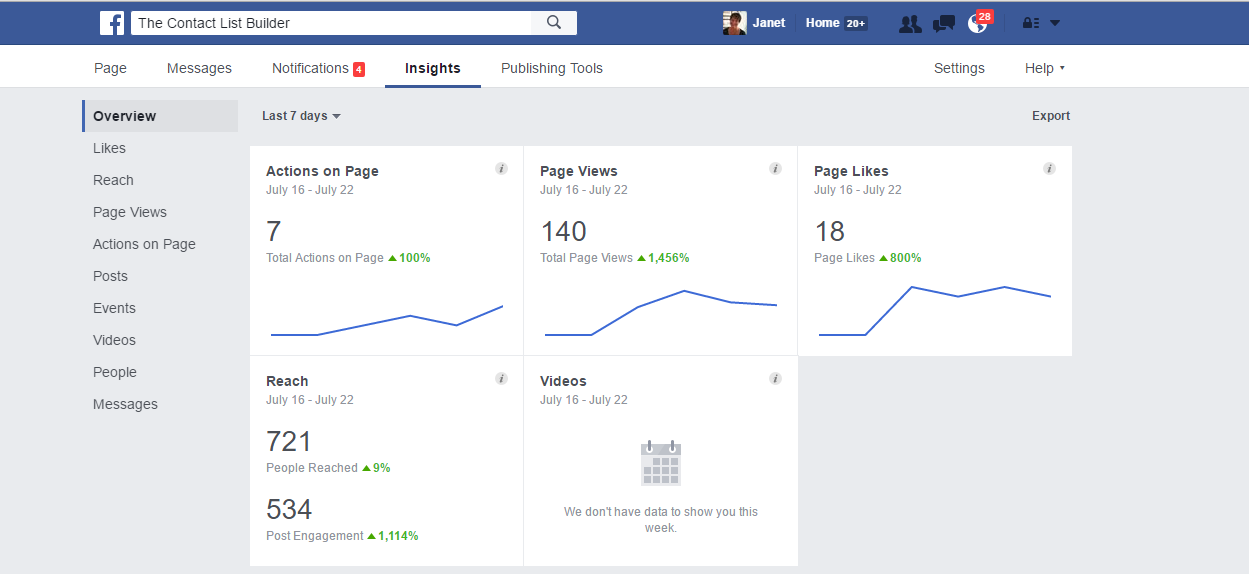Click info icon on Actions on Page card

click(501, 169)
